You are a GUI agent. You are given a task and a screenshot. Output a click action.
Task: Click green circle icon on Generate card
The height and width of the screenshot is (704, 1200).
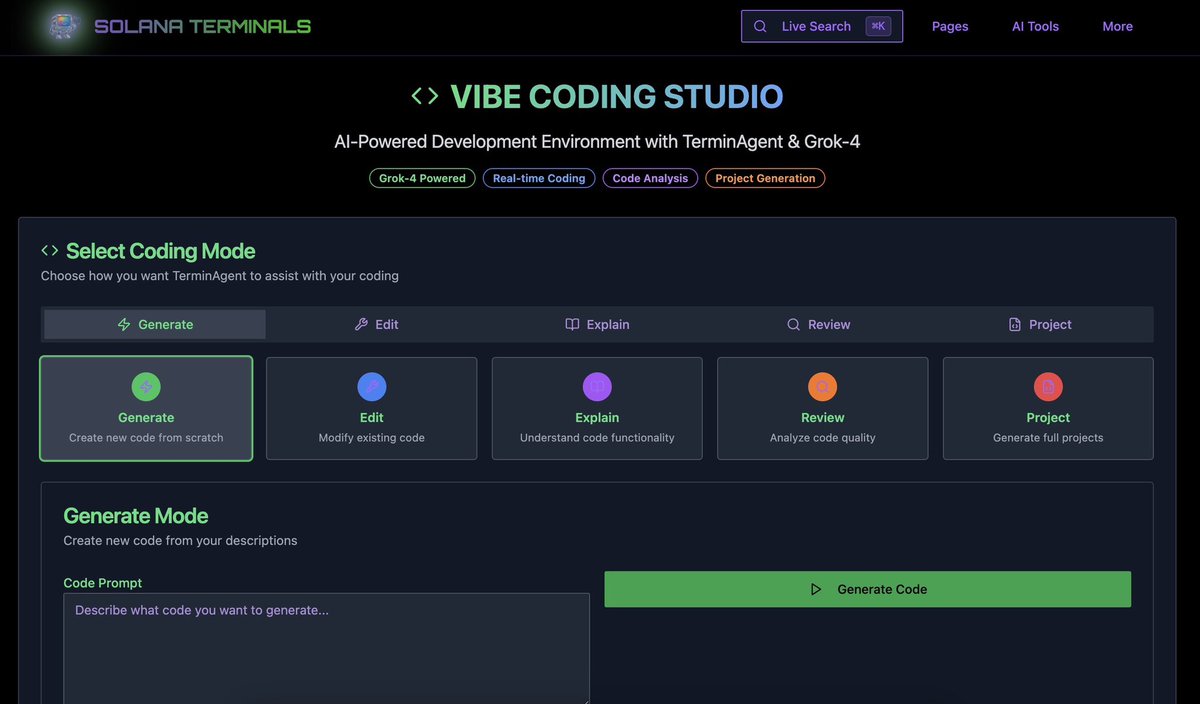[146, 387]
